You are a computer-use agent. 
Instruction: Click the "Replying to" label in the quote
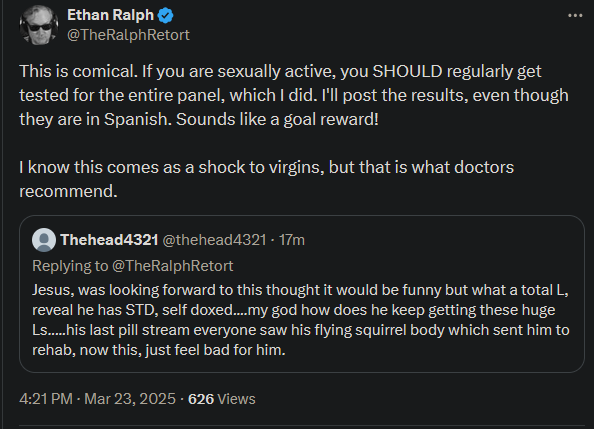point(70,266)
